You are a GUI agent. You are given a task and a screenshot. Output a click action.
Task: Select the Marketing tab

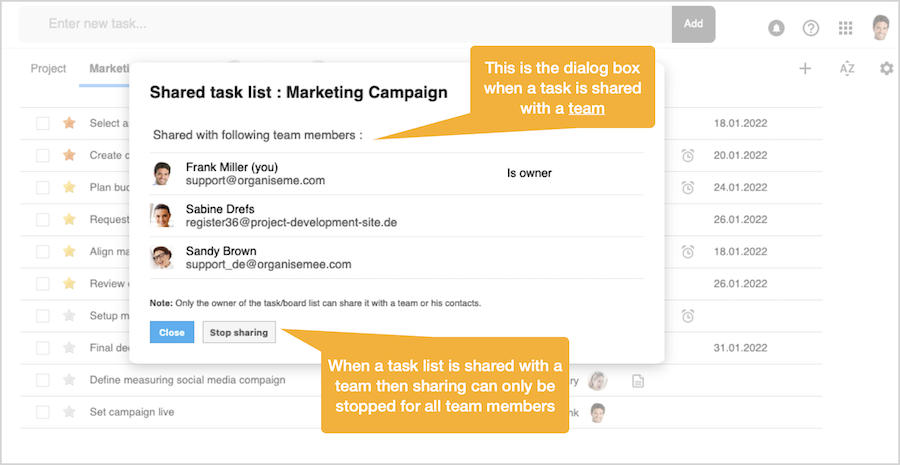(108, 69)
